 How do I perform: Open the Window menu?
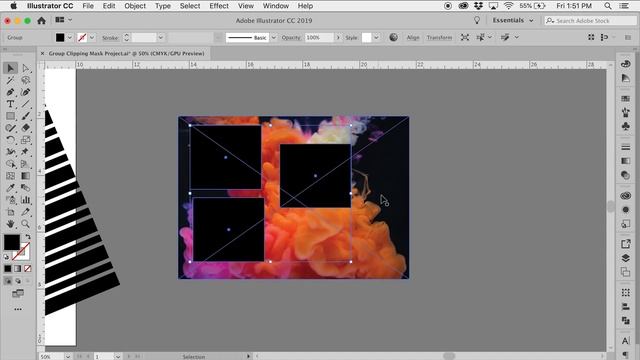[276, 6]
